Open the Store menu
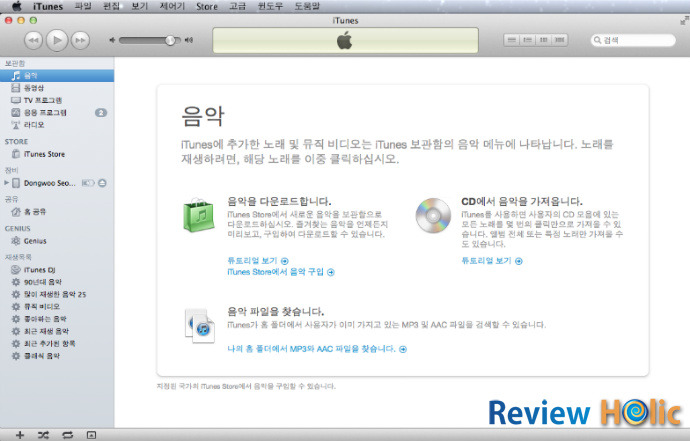The width and height of the screenshot is (690, 441). (x=207, y=6)
